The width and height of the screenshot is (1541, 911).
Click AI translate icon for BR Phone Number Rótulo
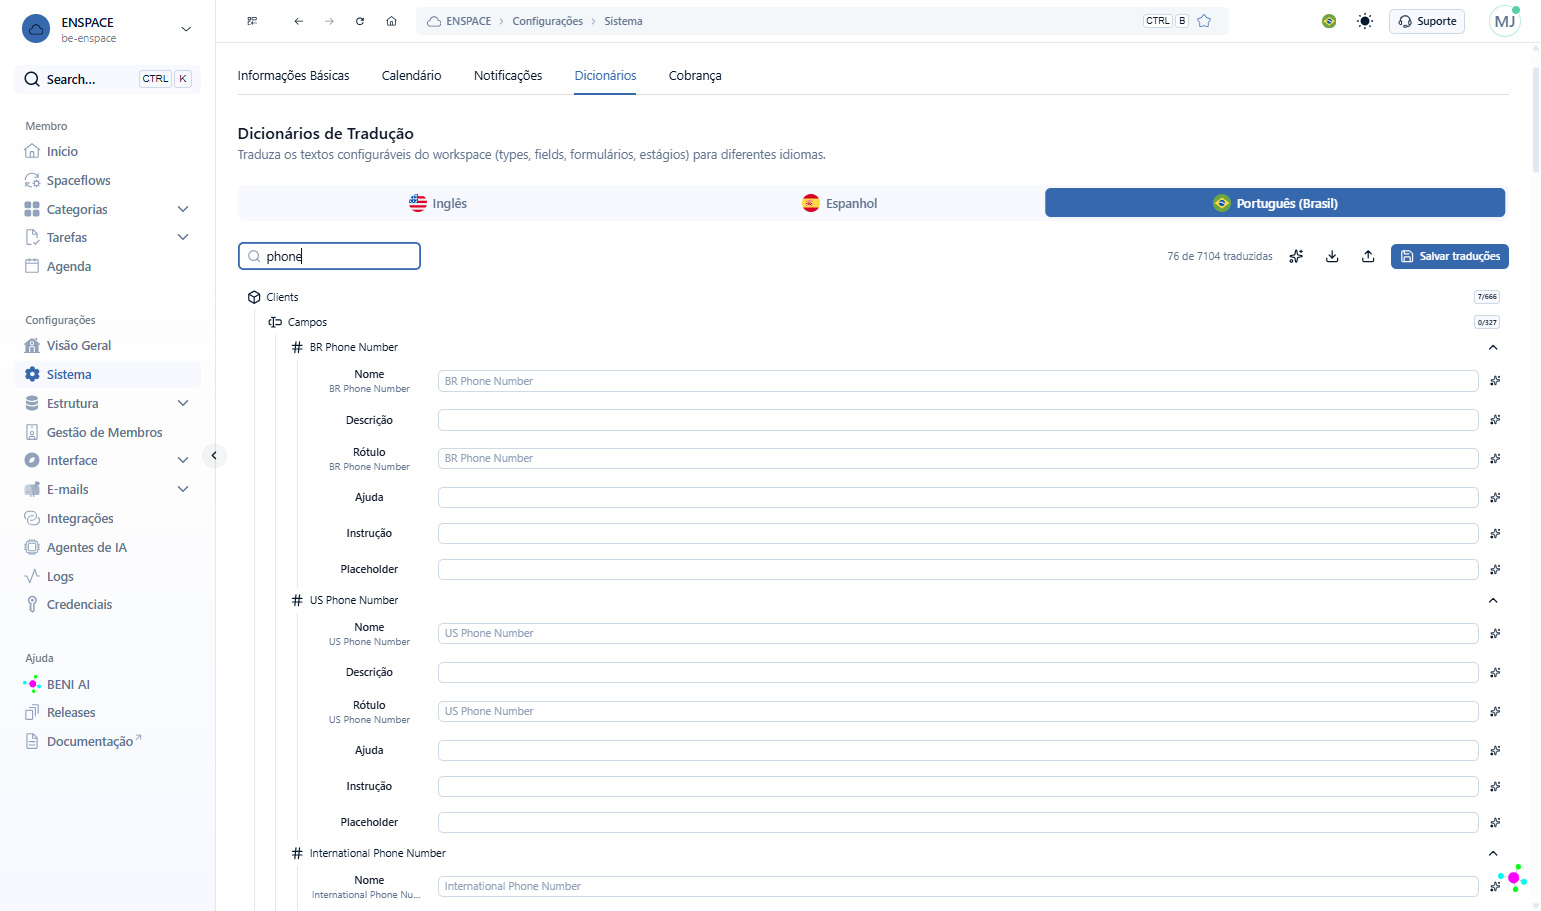(x=1495, y=458)
